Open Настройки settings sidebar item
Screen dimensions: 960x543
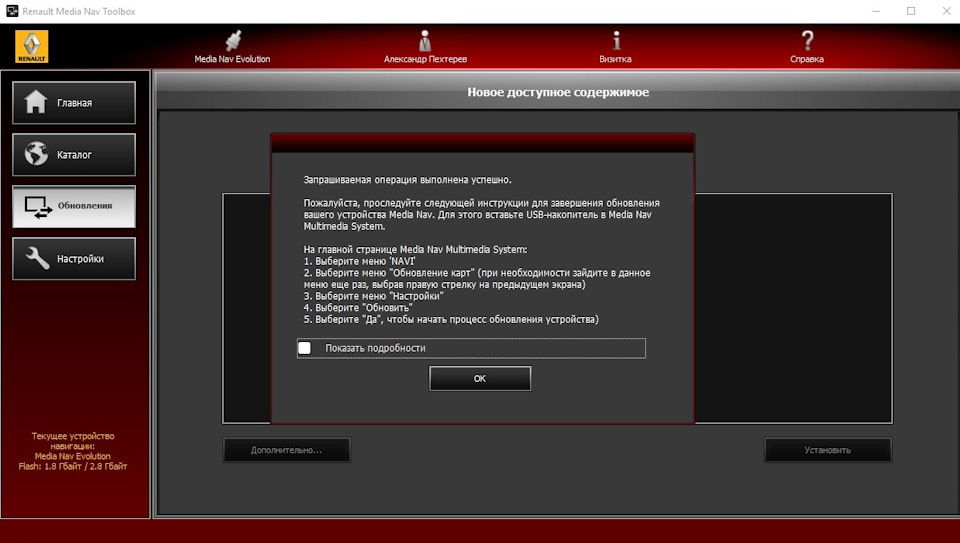pyautogui.click(x=74, y=259)
